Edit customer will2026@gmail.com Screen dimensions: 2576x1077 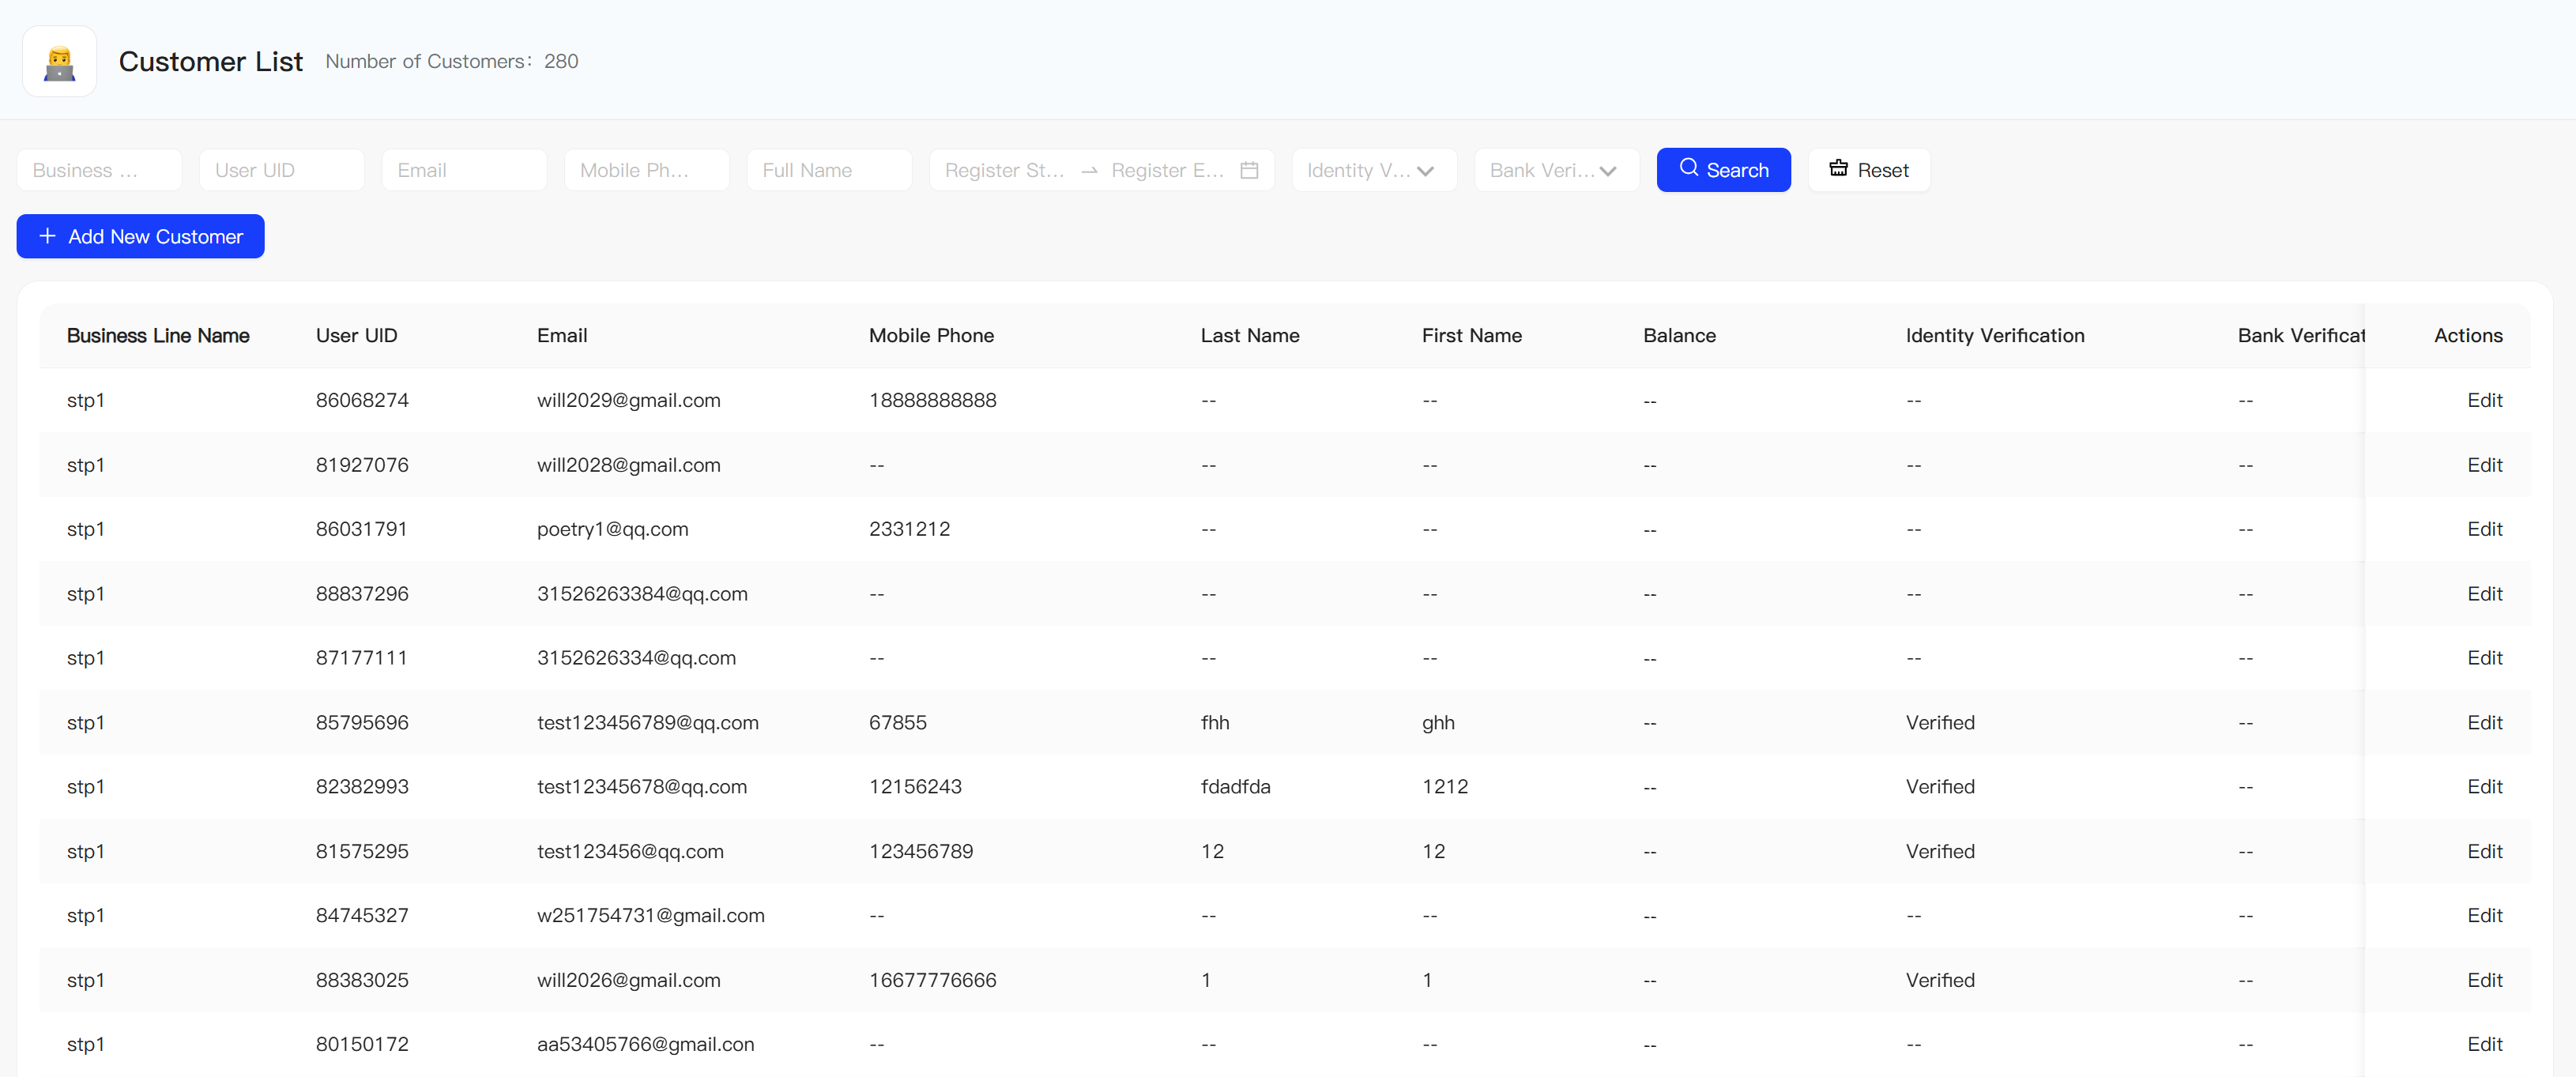tap(2484, 981)
